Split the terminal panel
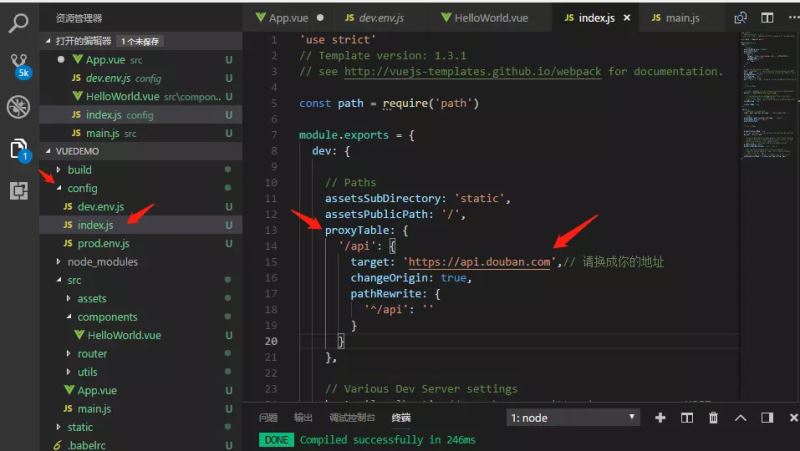The image size is (800, 451). 686,417
